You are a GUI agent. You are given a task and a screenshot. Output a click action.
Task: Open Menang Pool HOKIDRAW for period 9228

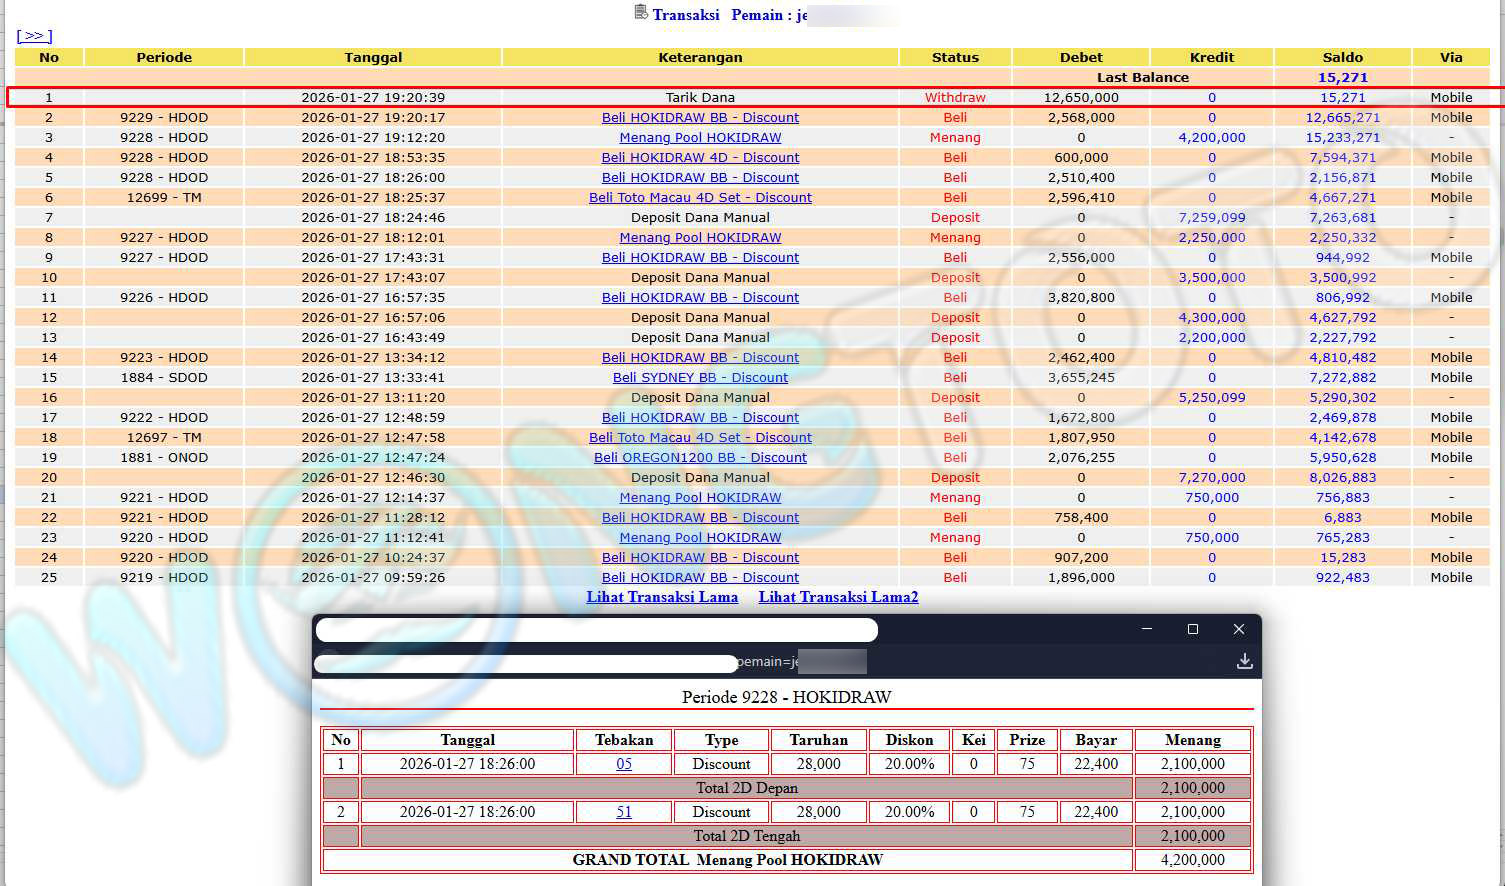tap(700, 137)
